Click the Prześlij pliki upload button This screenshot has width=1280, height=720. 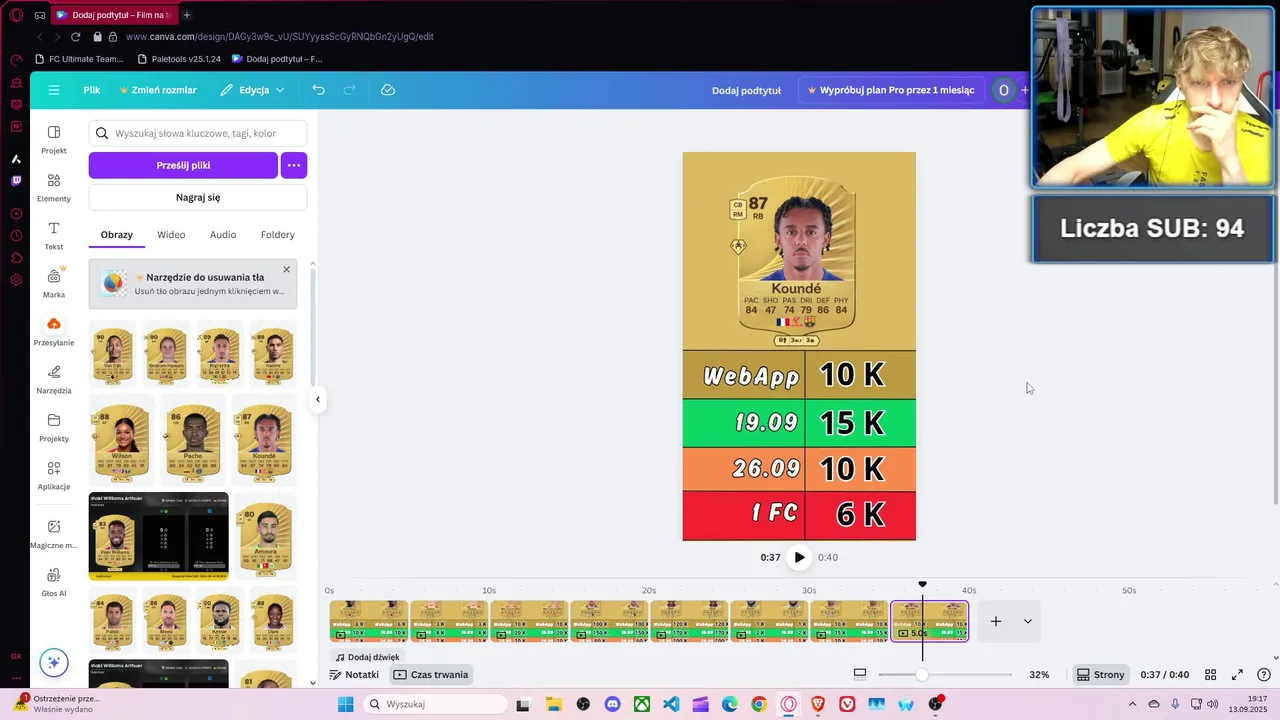(183, 165)
